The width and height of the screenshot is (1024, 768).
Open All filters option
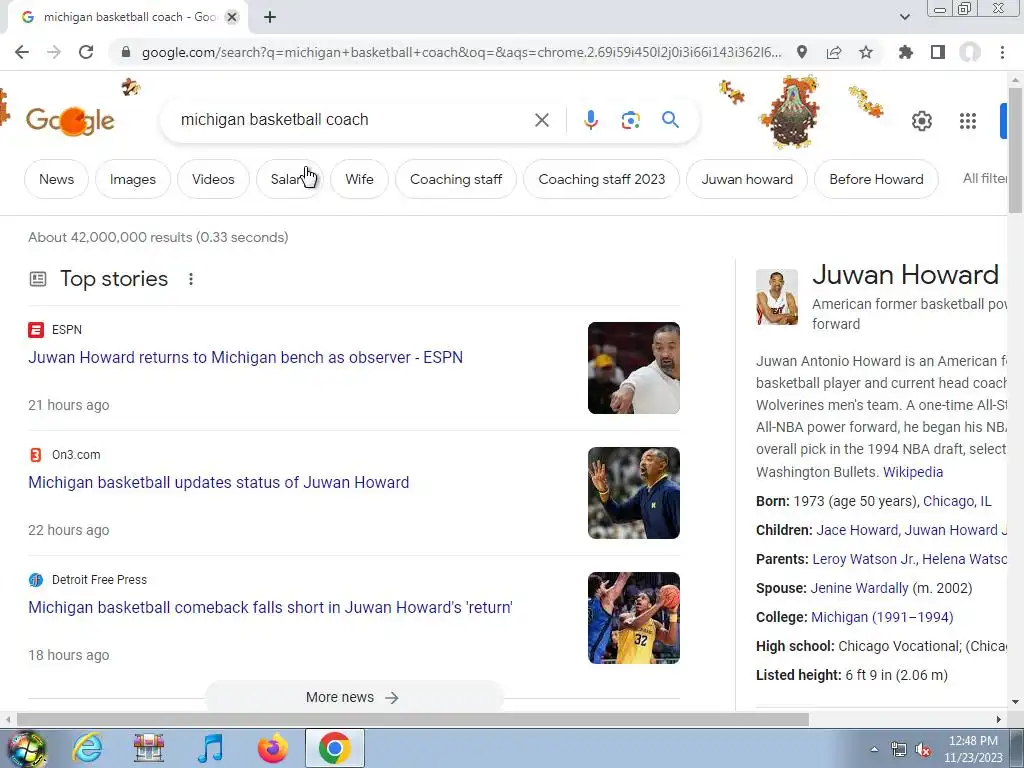[x=984, y=178]
